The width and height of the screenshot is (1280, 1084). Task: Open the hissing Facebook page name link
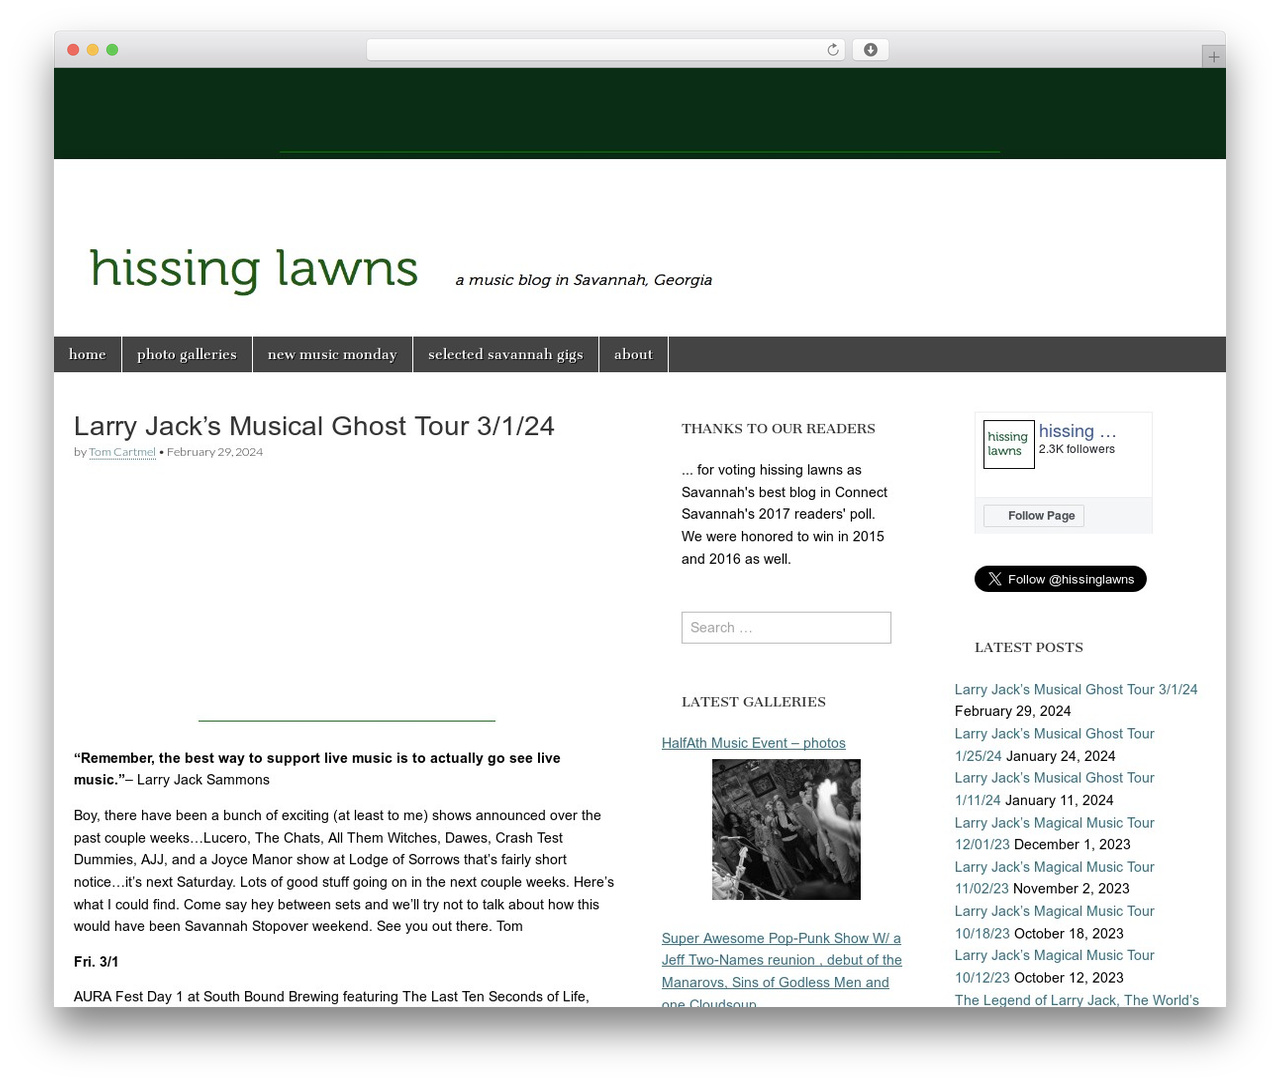click(1077, 431)
